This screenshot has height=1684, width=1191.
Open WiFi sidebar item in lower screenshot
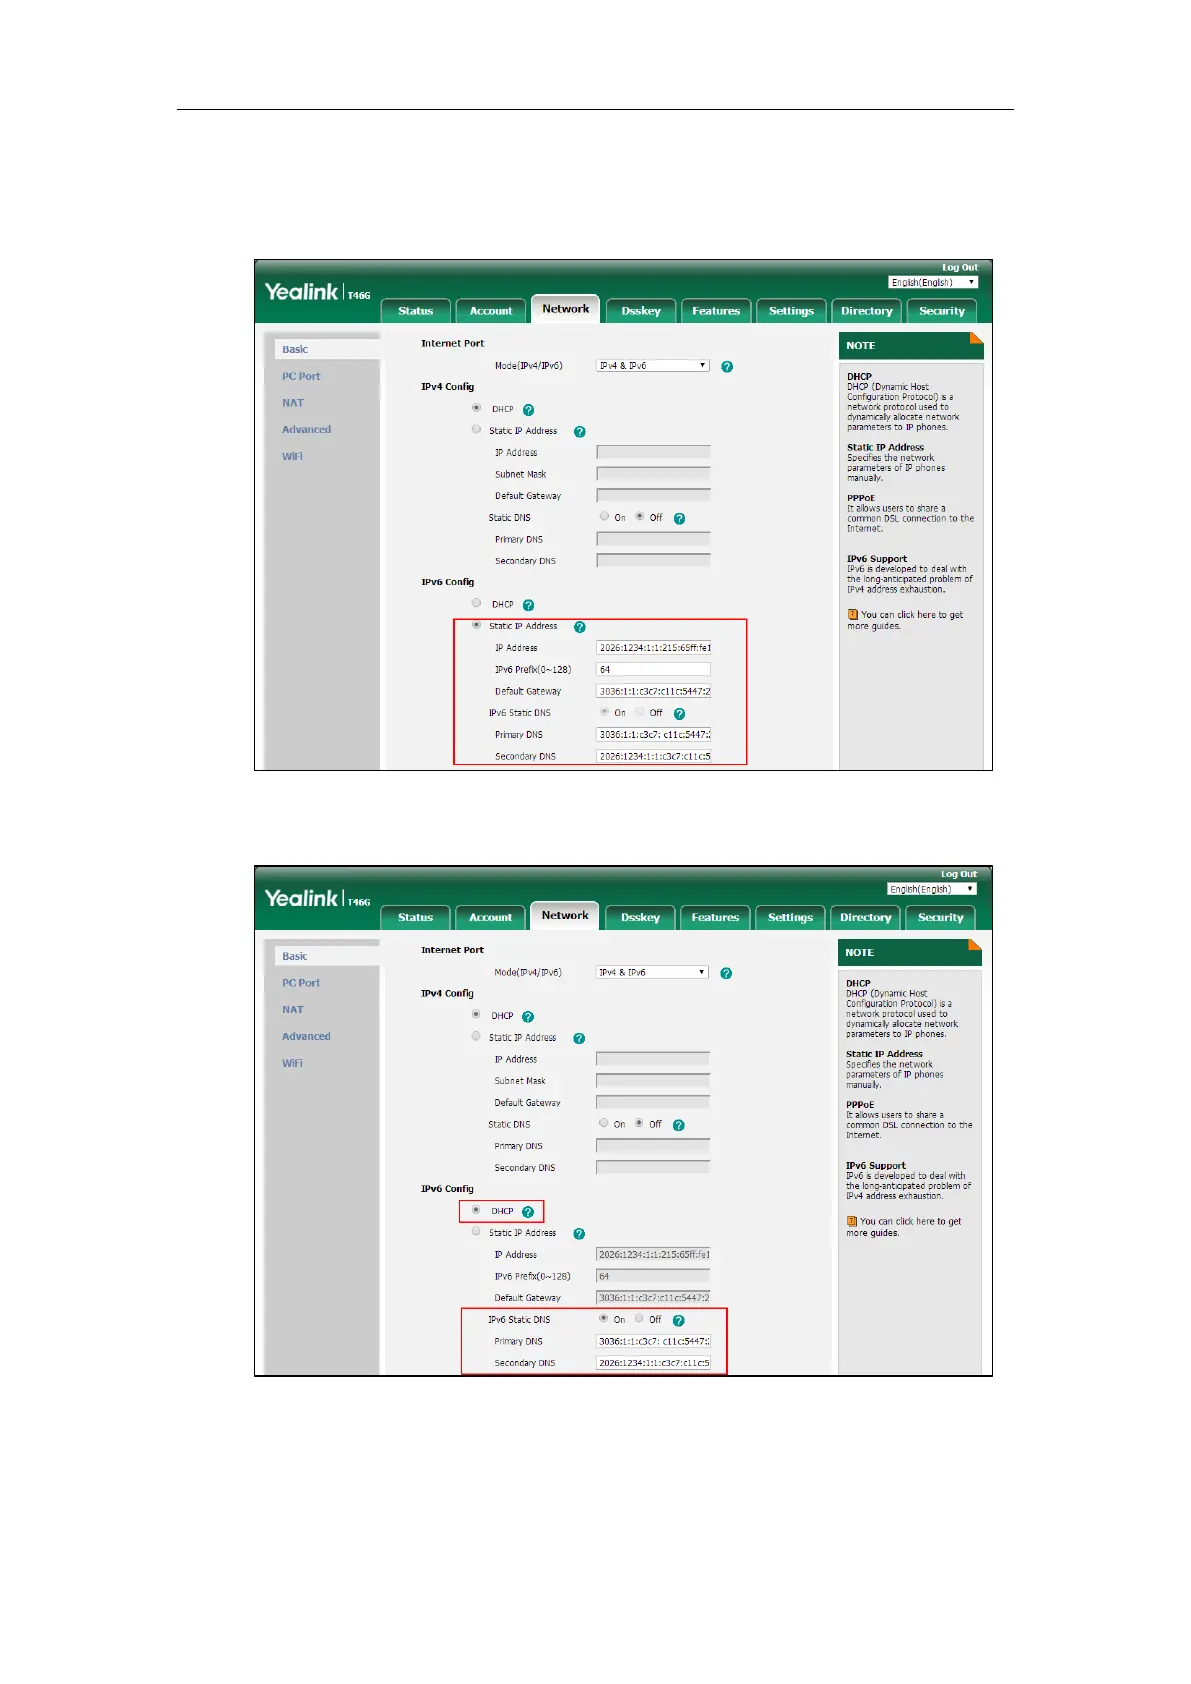click(x=292, y=1064)
